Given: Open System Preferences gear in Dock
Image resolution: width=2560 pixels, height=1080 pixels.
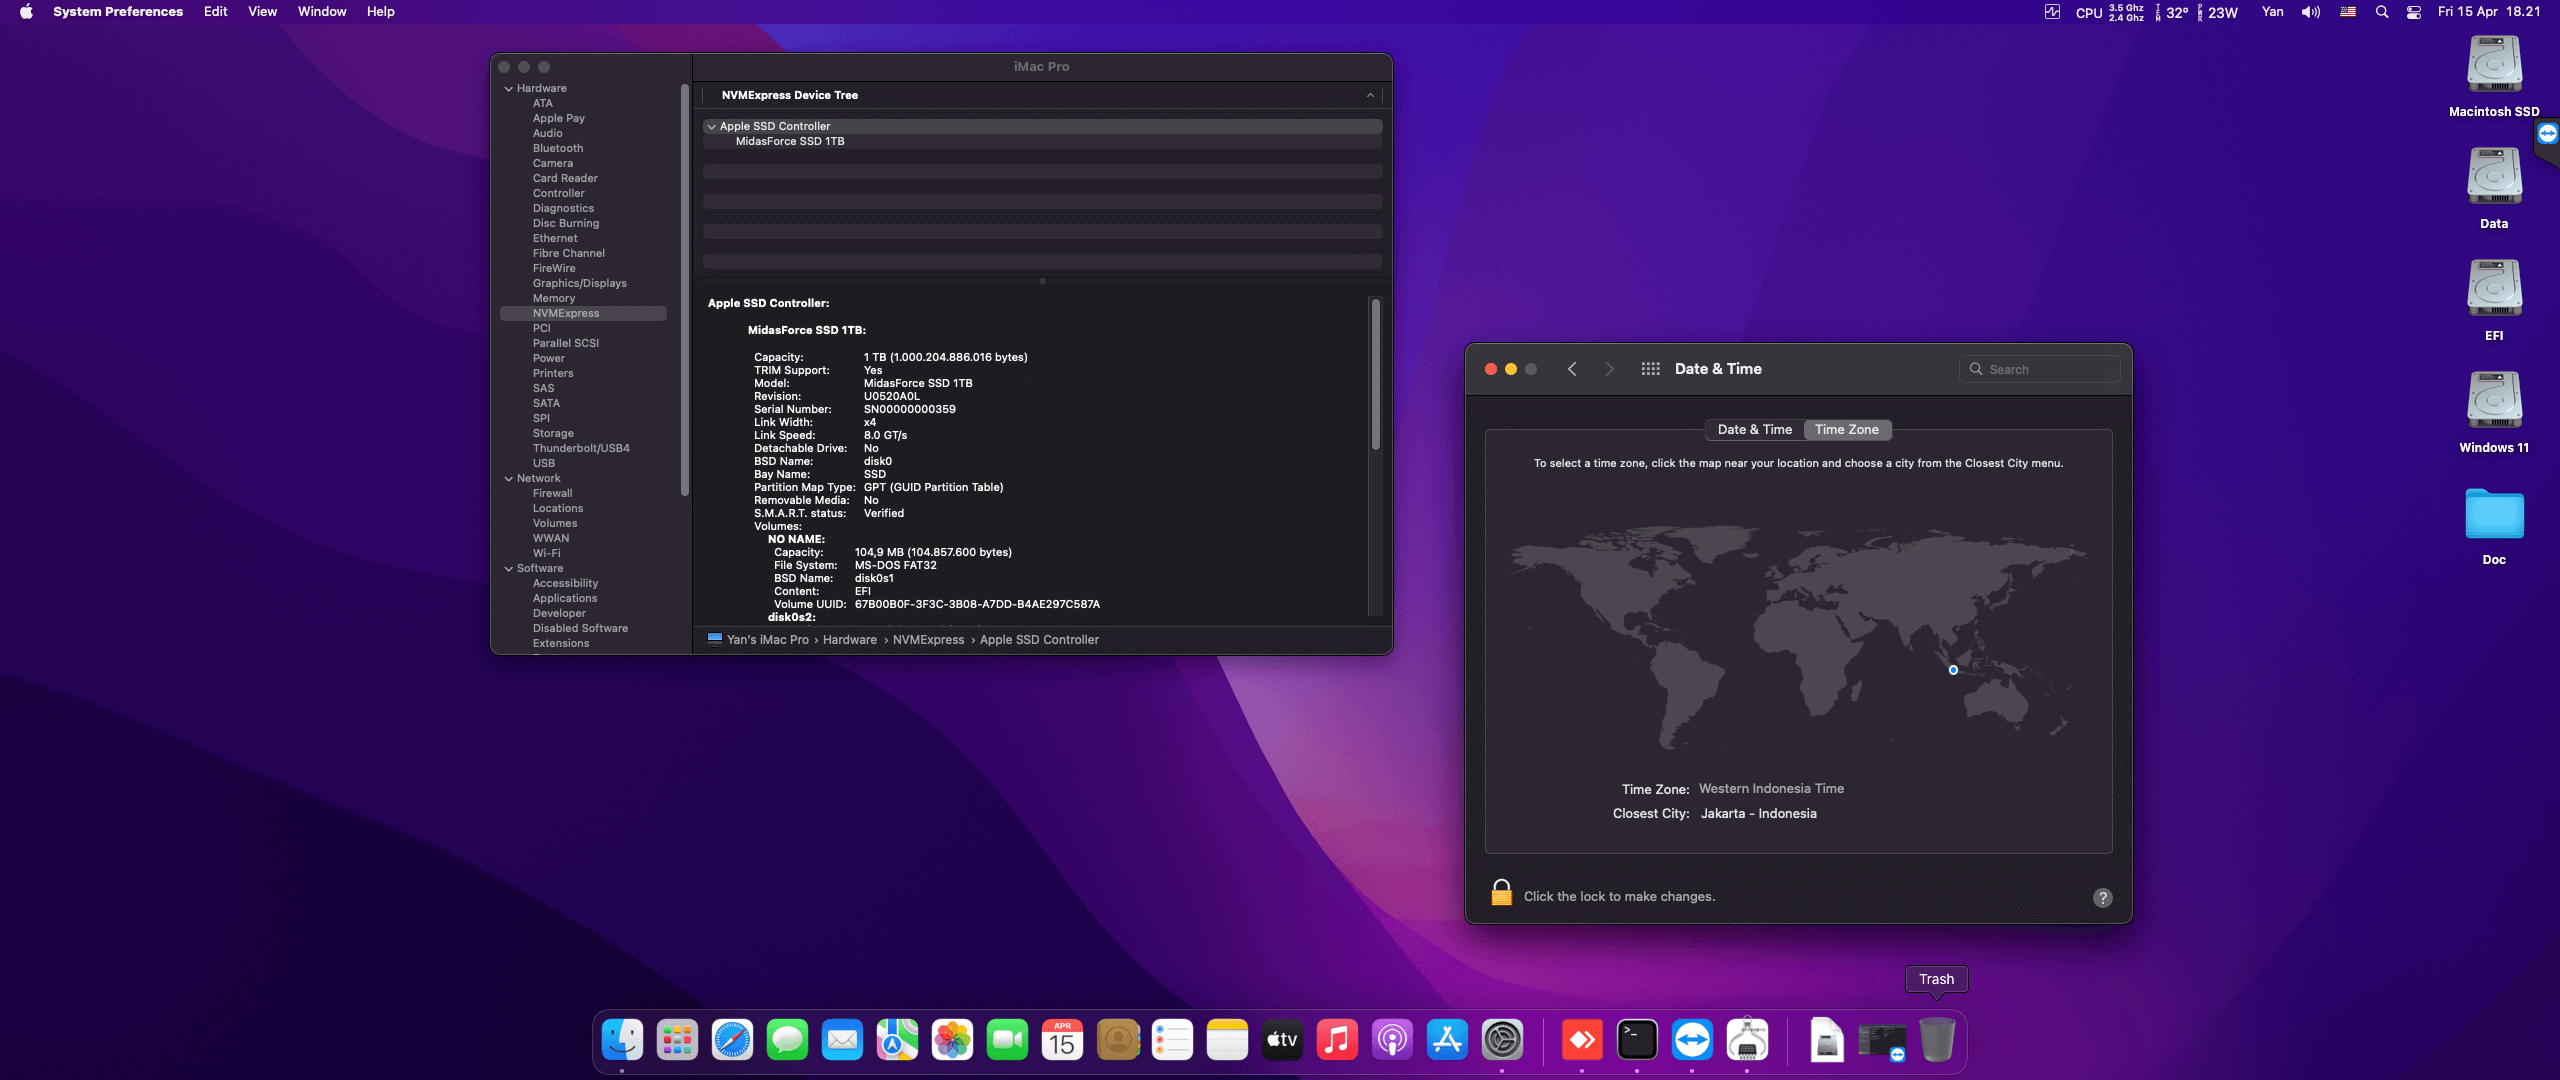Looking at the screenshot, I should point(1502,1040).
